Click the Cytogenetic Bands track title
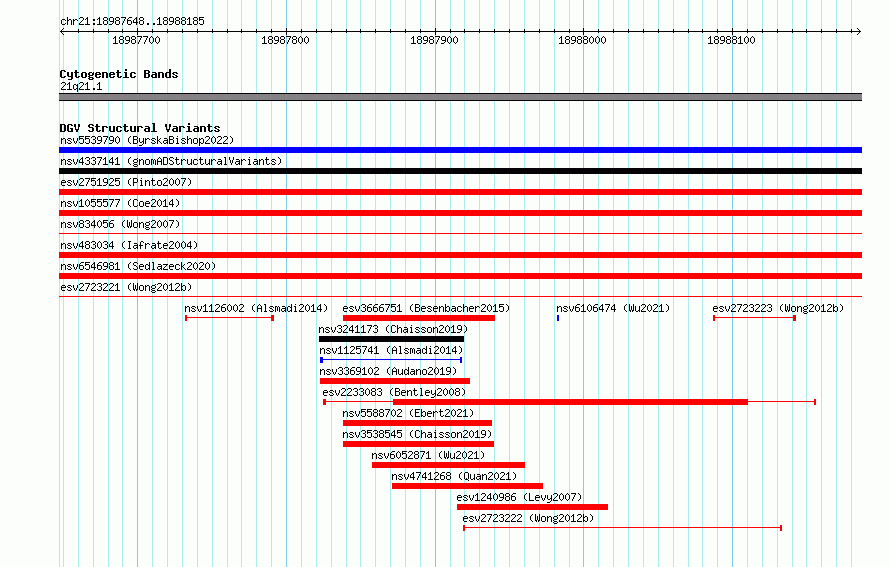 119,74
